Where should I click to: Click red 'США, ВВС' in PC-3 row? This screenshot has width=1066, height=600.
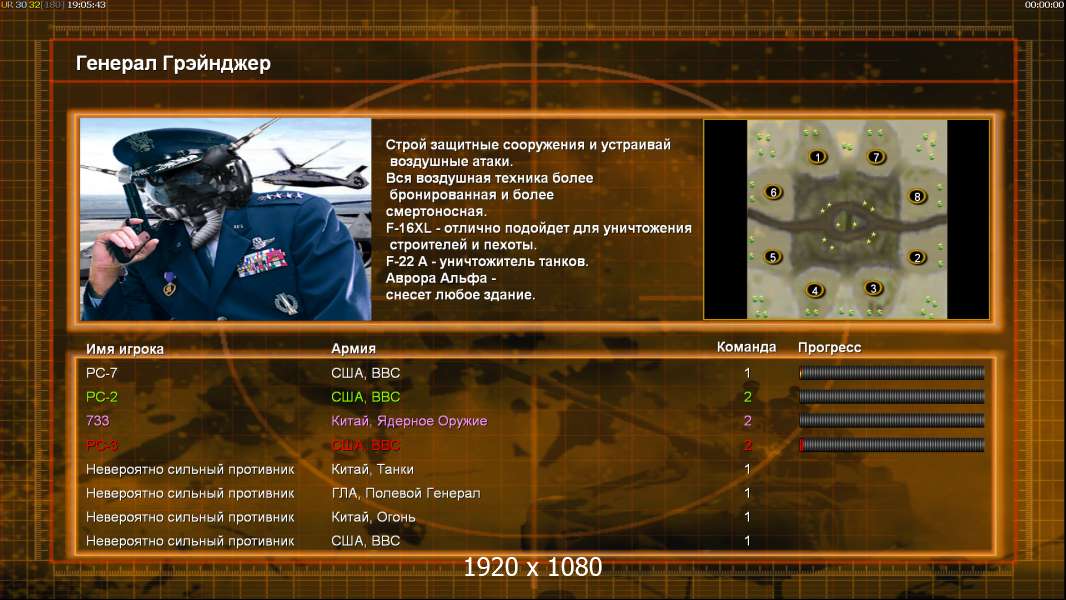(366, 445)
